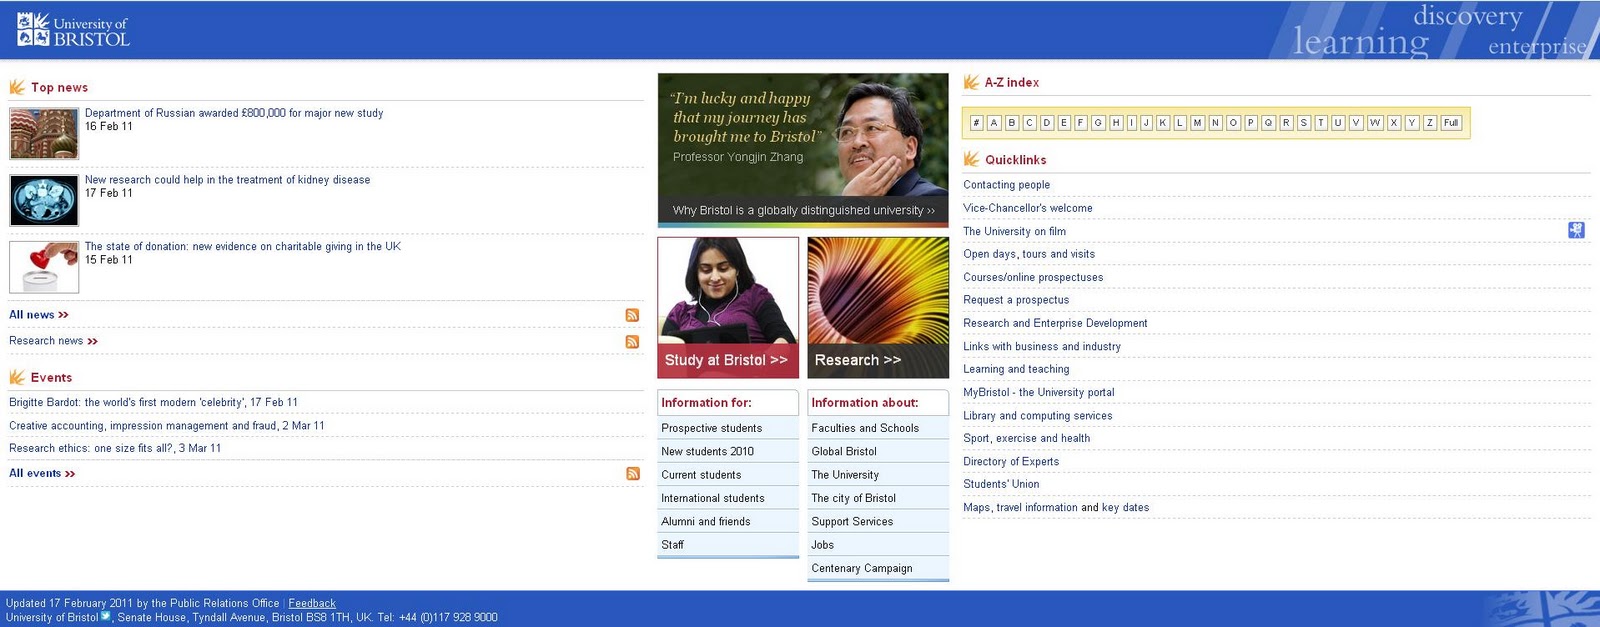Go to New students 2010
1600x627 pixels.
(x=707, y=452)
